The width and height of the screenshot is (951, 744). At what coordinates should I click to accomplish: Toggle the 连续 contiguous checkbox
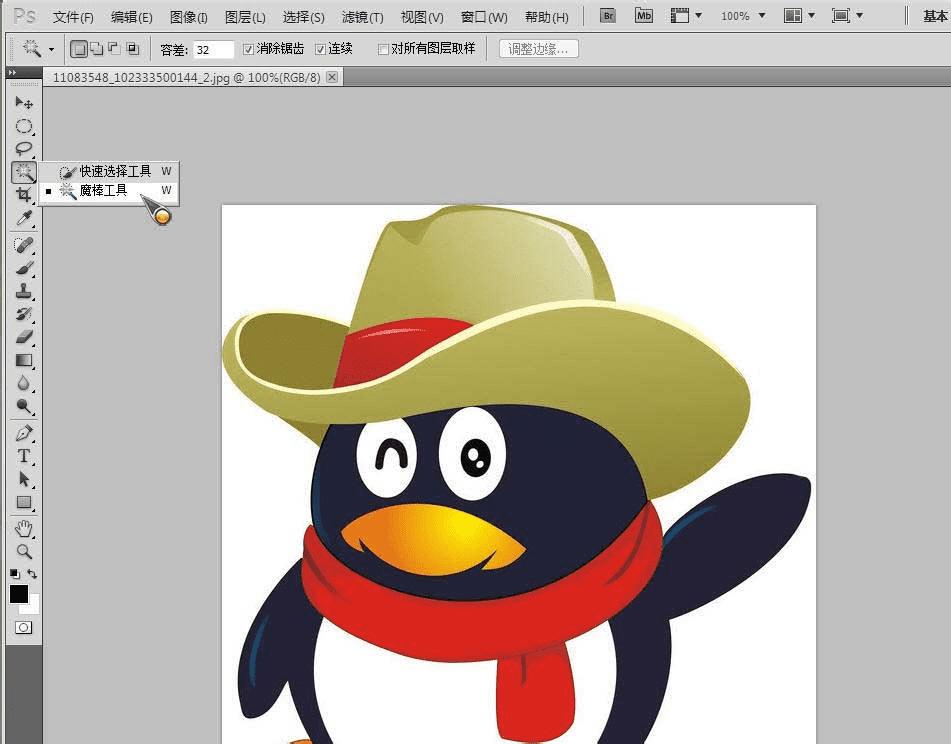[320, 49]
